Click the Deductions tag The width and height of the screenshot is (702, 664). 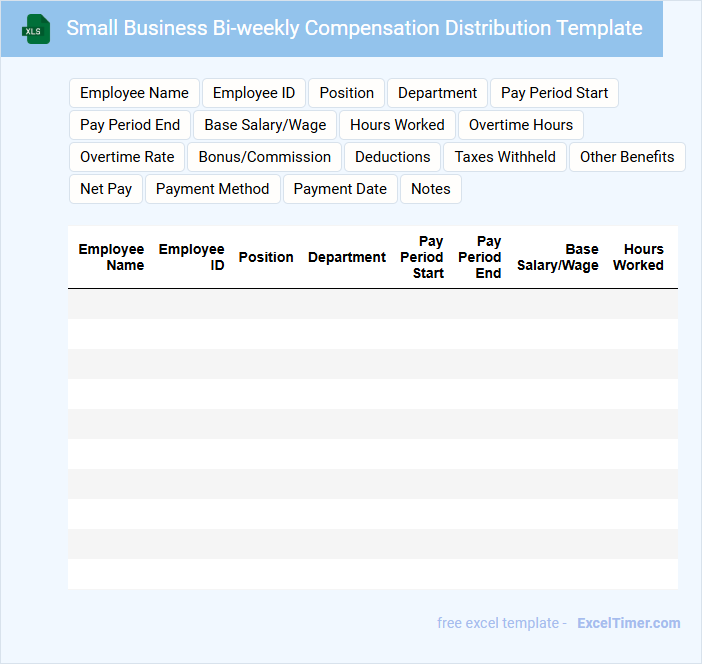coord(392,157)
